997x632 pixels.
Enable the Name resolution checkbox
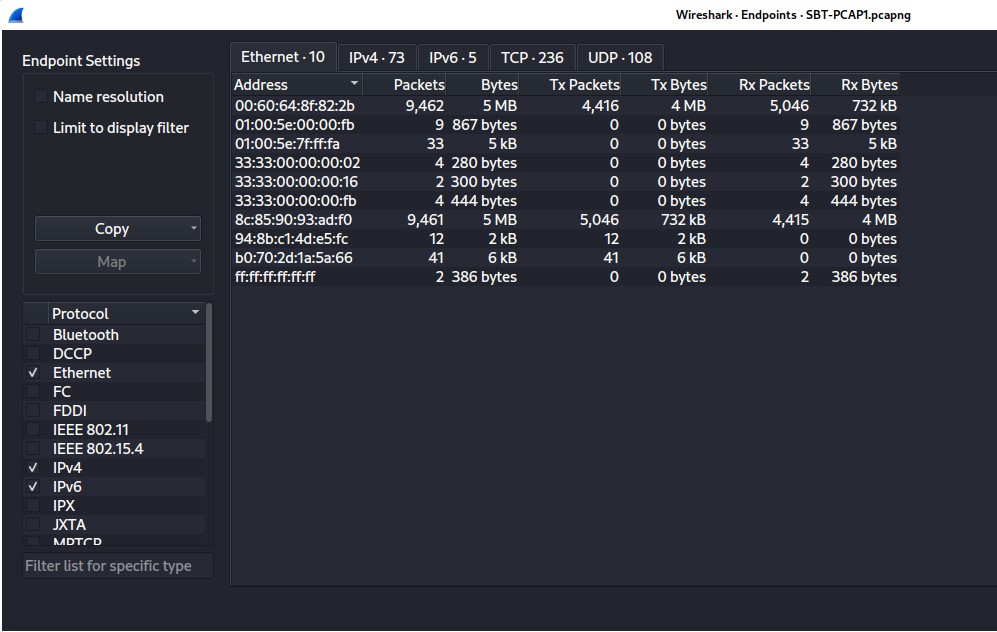41,97
